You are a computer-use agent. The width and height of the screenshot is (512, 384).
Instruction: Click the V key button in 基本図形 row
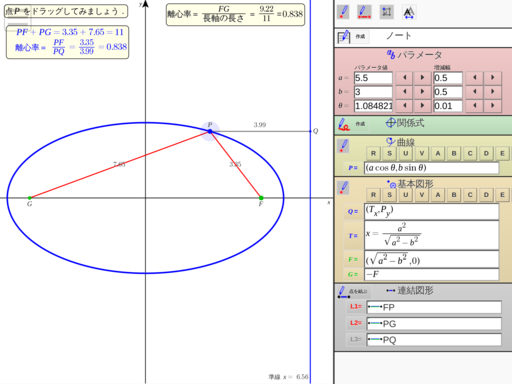pyautogui.click(x=422, y=195)
